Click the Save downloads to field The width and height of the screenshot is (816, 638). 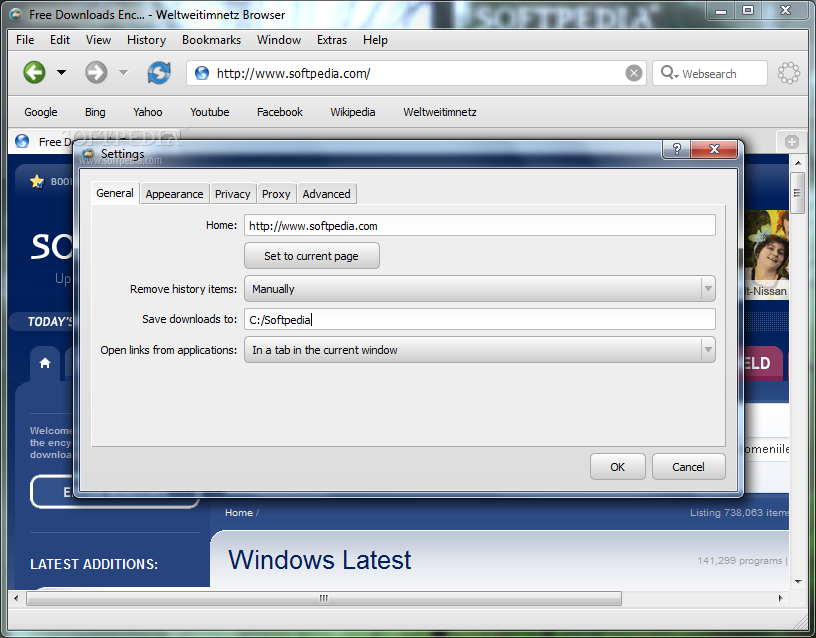tap(480, 320)
